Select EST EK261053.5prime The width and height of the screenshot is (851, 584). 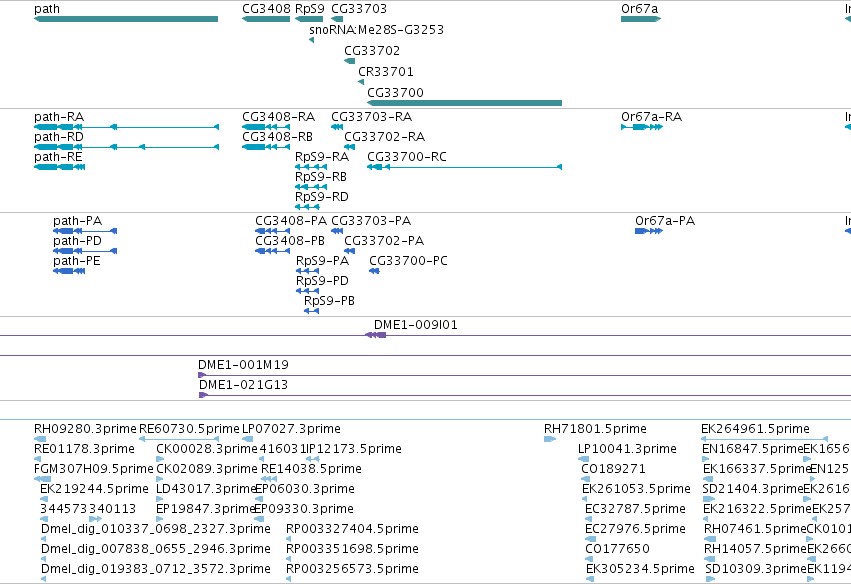coord(585,499)
